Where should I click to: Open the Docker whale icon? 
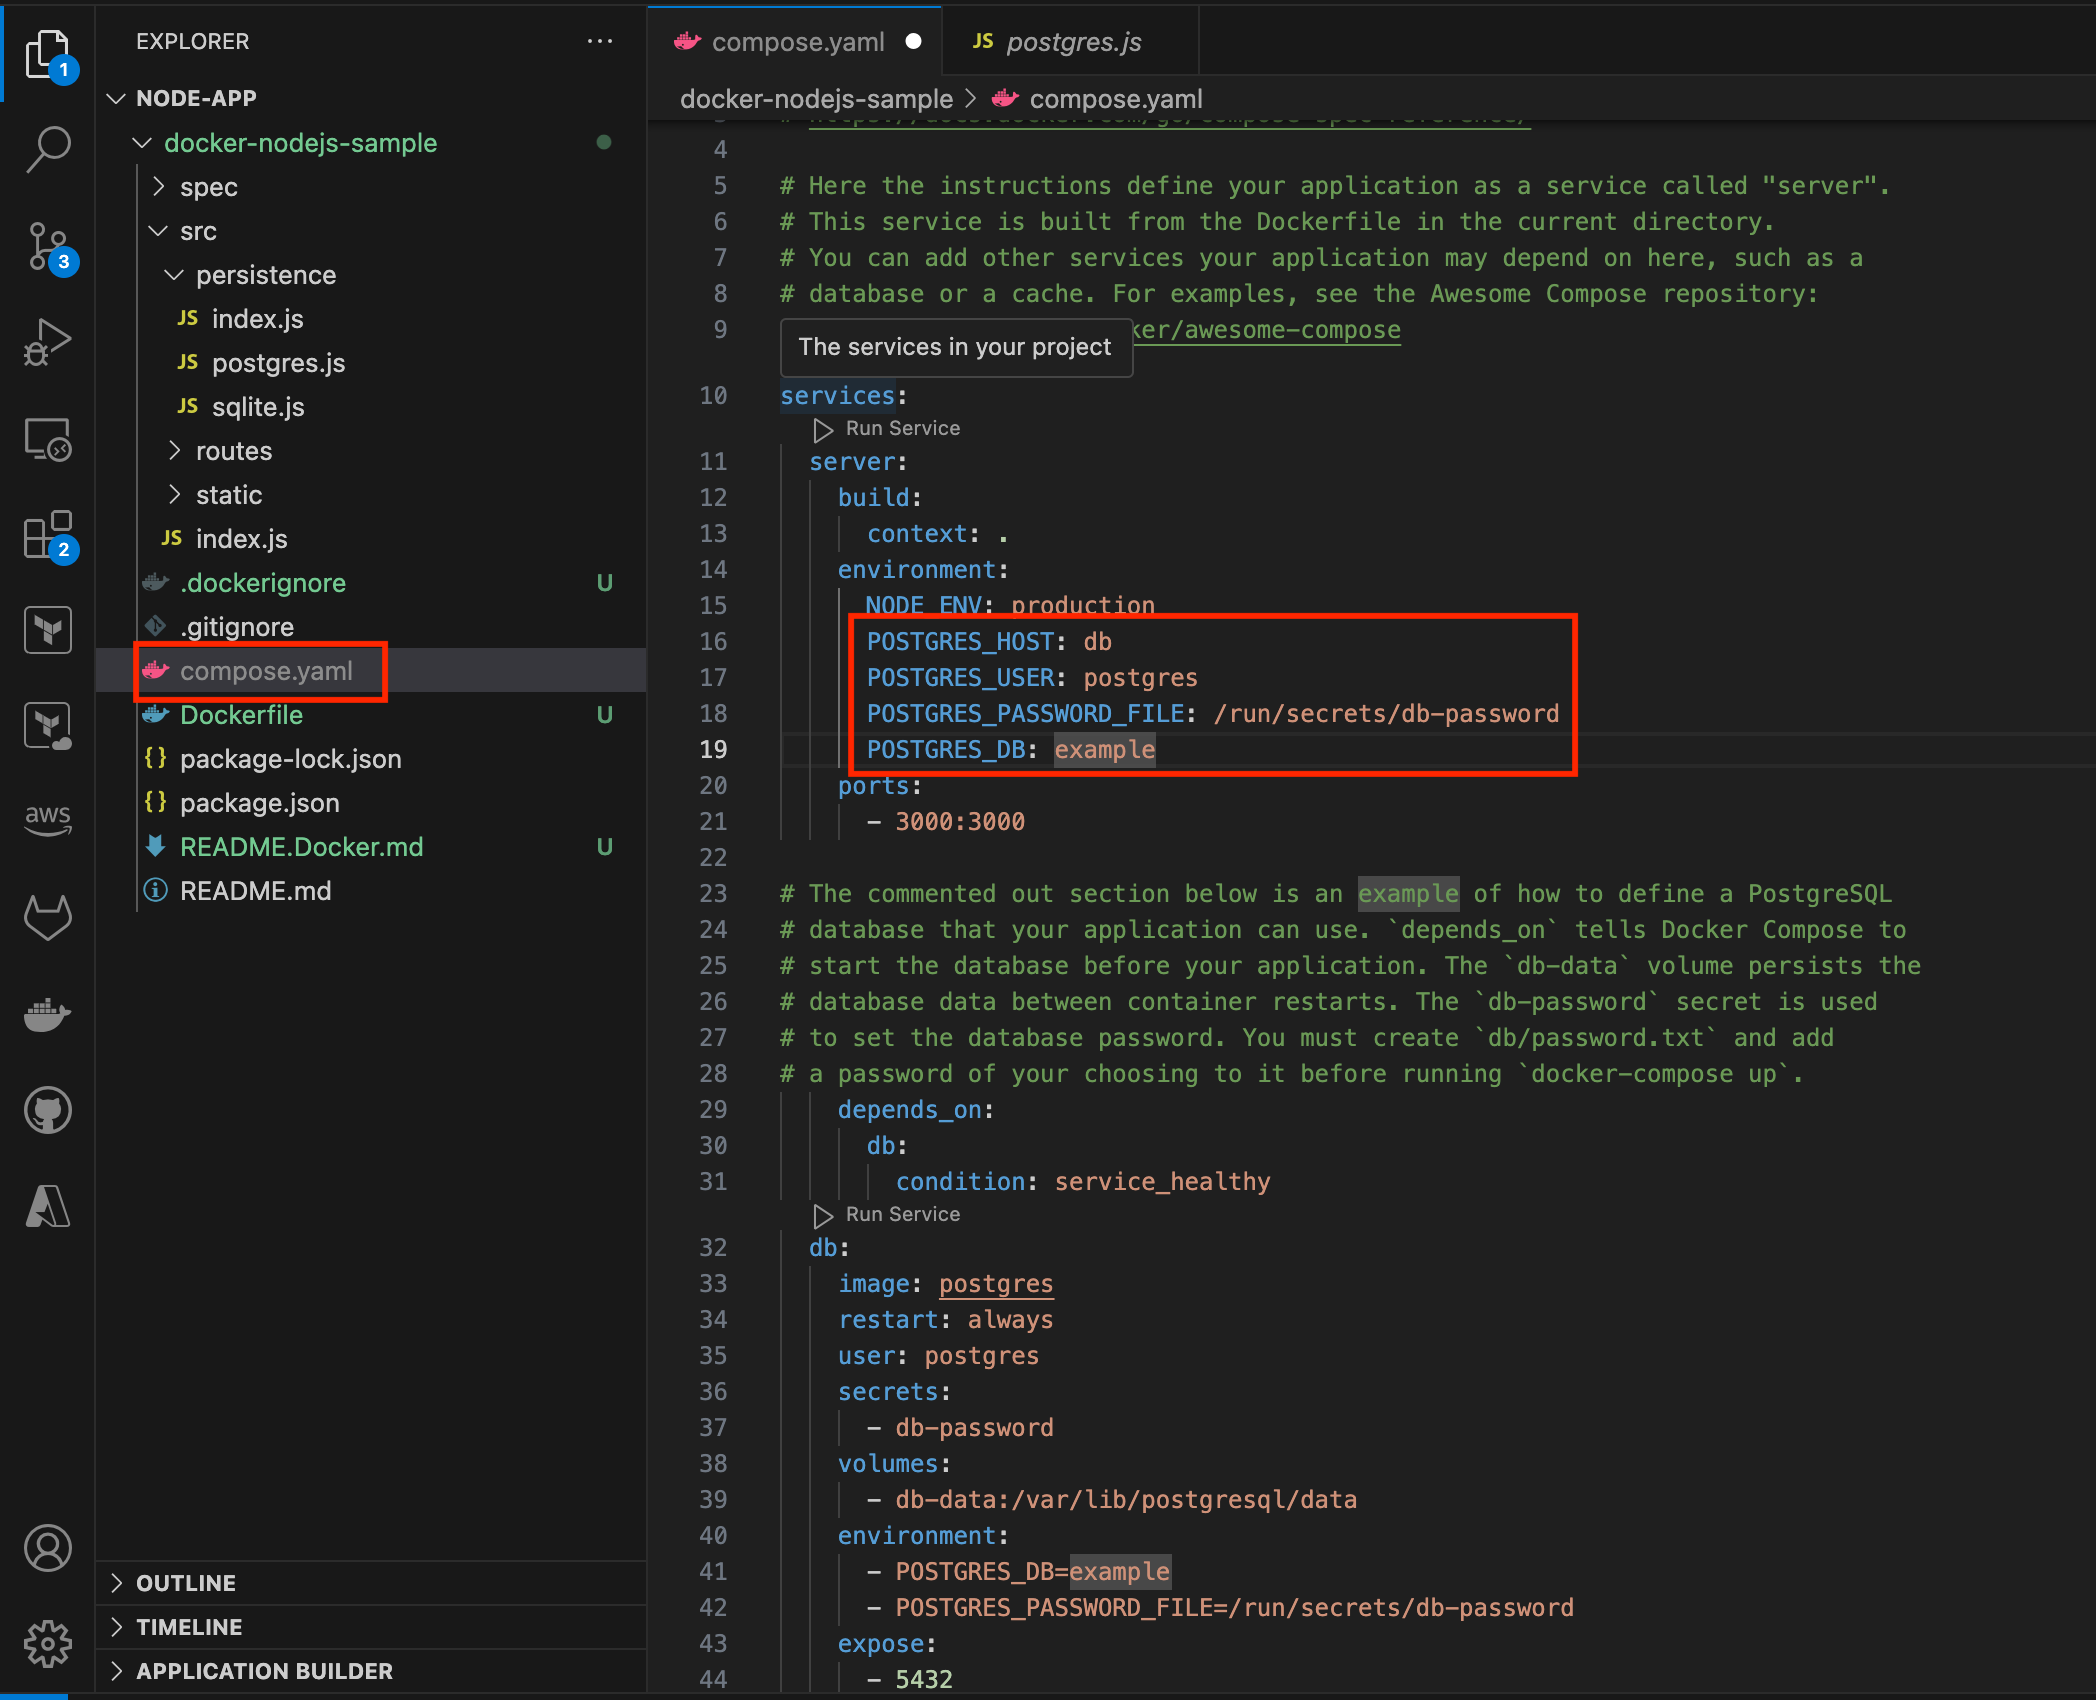point(47,1014)
